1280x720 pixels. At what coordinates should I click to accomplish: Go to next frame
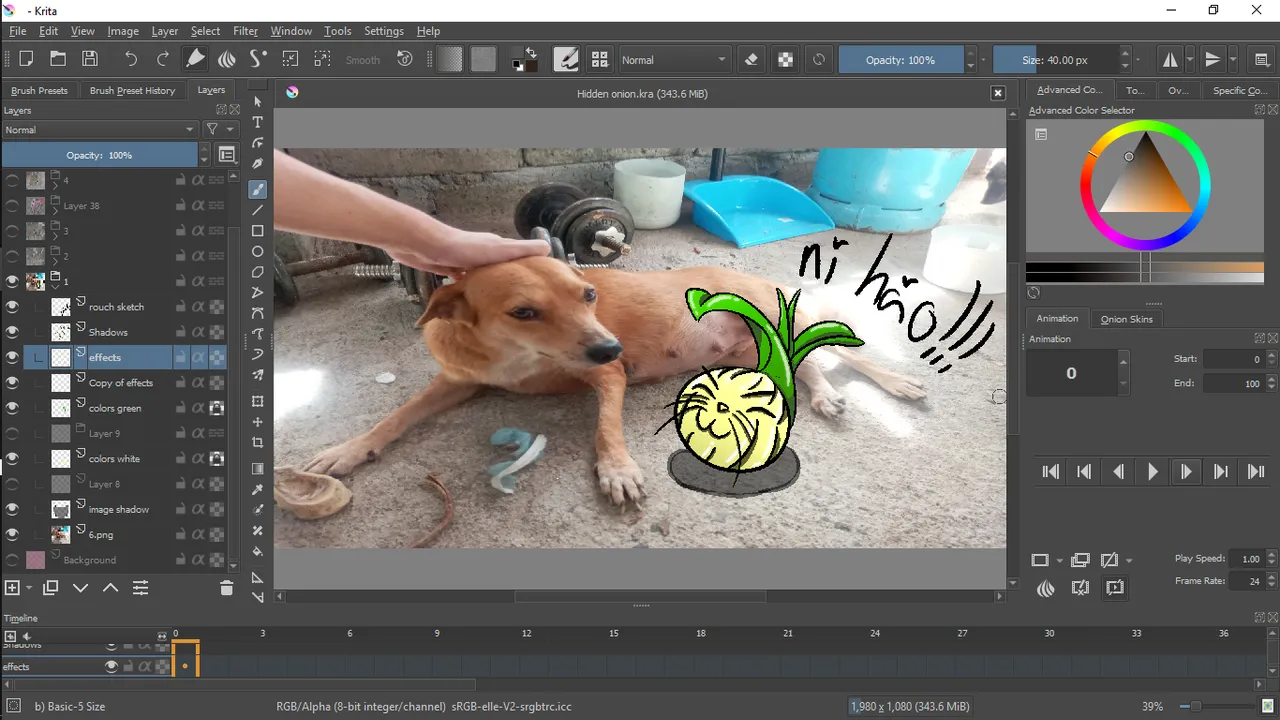tap(1186, 471)
